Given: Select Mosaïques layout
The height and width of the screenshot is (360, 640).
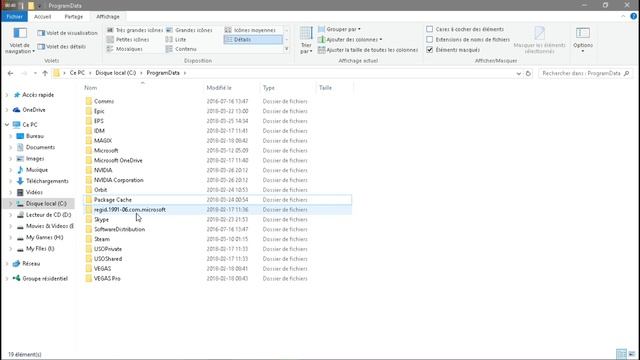Looking at the screenshot, I should point(124,49).
